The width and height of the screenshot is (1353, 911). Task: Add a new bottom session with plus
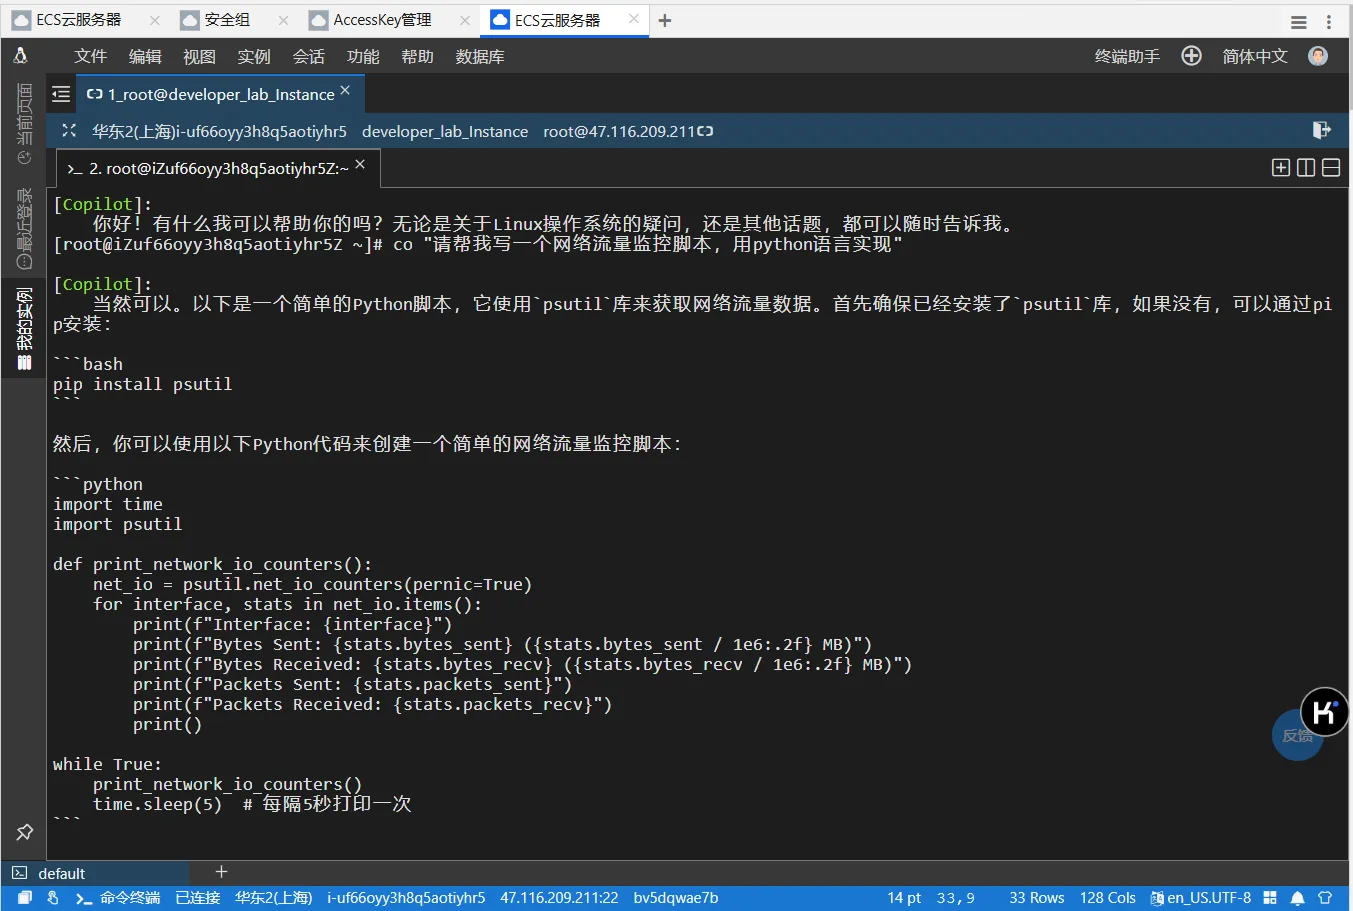coord(222,872)
